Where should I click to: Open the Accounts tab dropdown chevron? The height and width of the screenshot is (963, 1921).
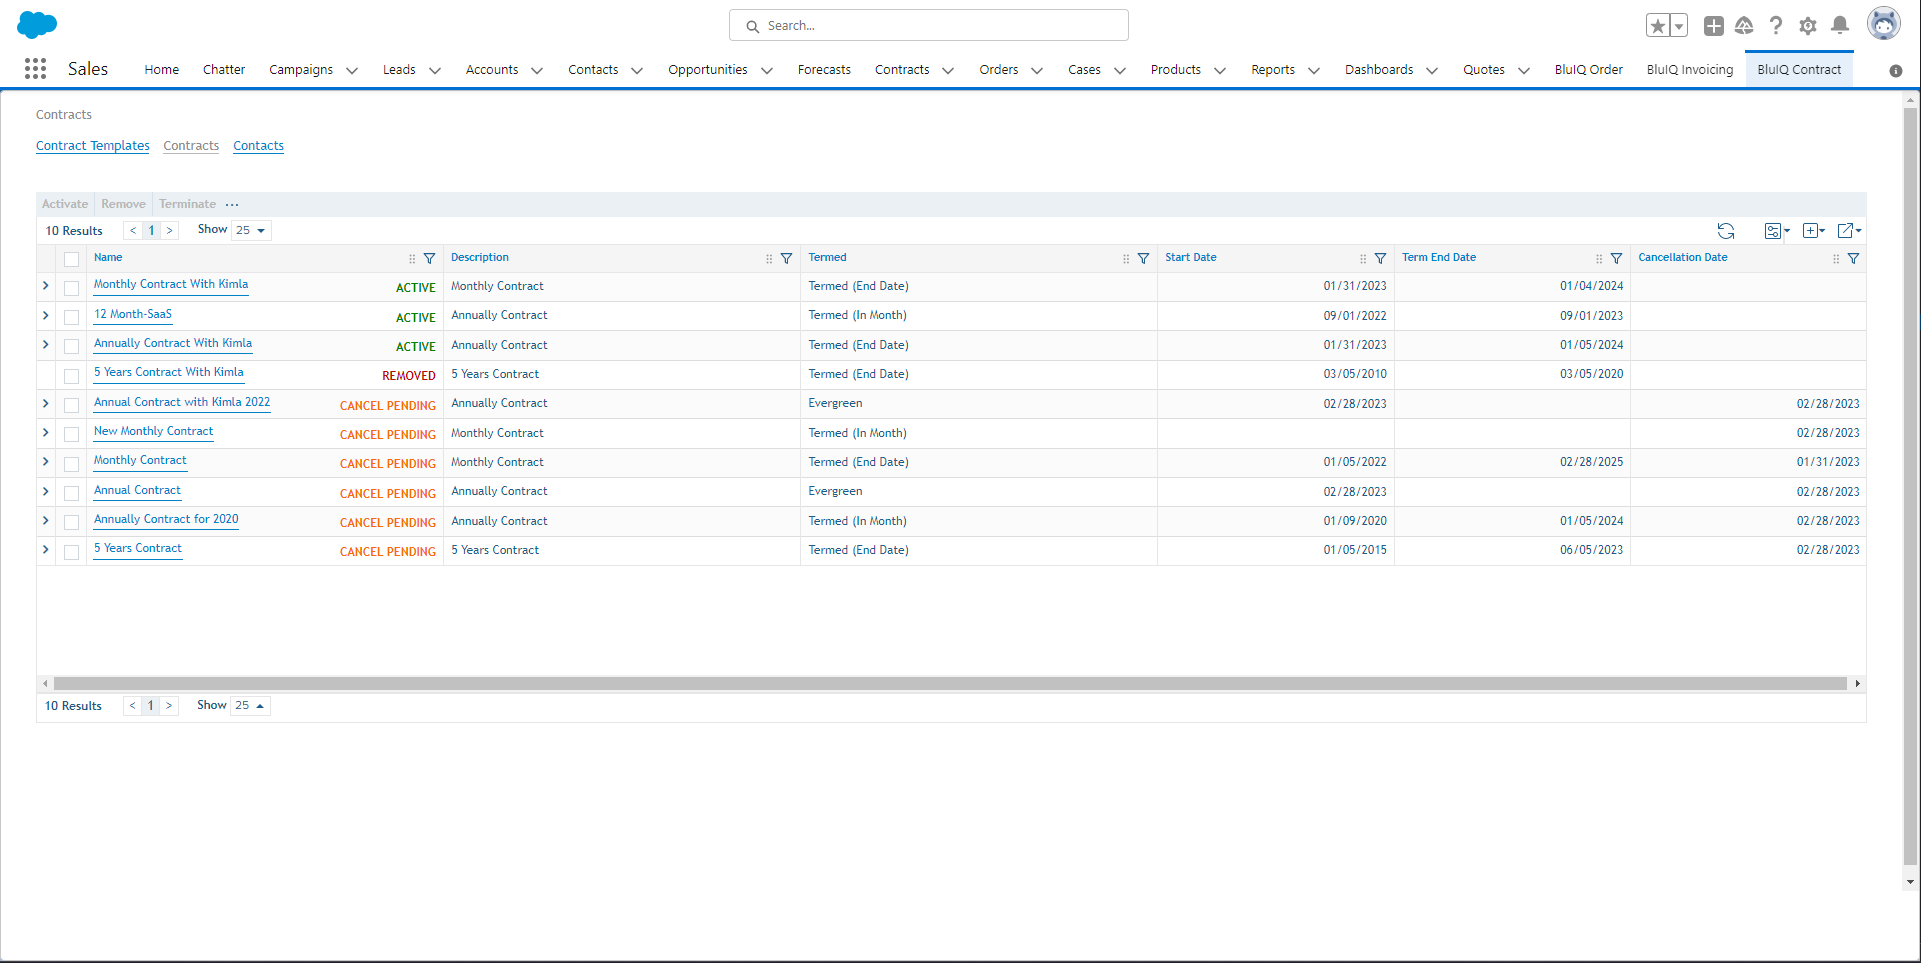[x=537, y=71]
